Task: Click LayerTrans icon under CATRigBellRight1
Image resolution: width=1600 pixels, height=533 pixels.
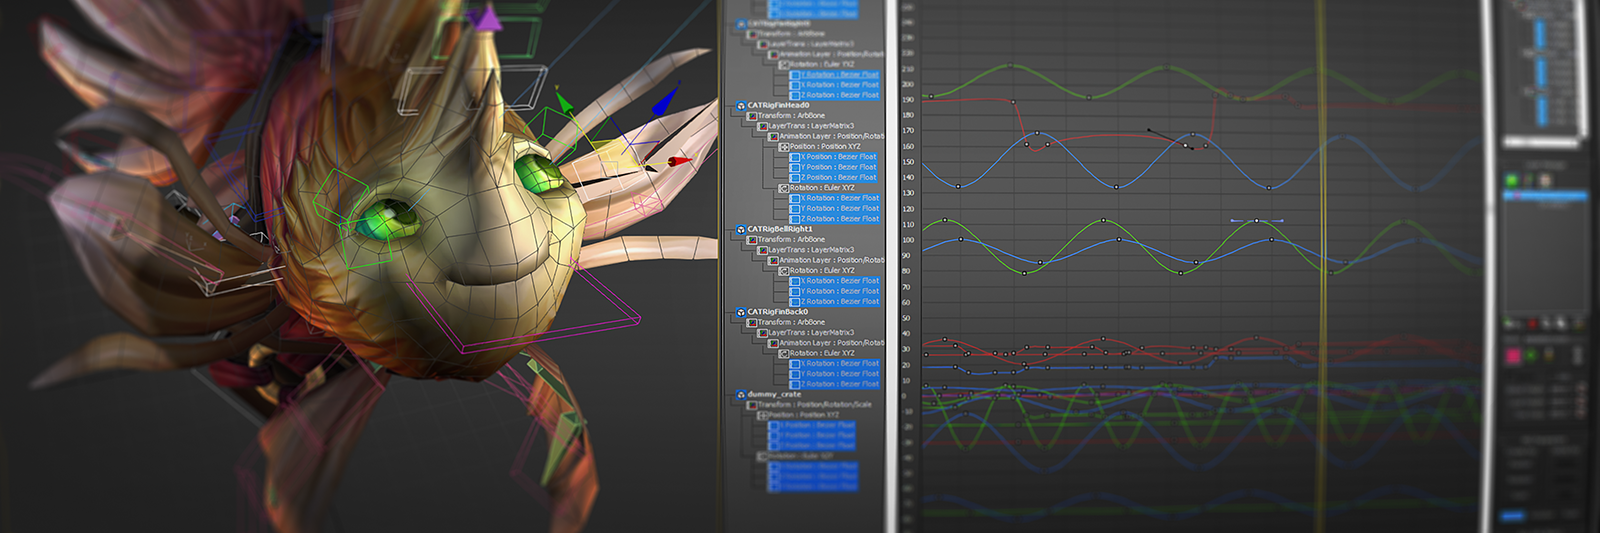Action: pos(763,250)
